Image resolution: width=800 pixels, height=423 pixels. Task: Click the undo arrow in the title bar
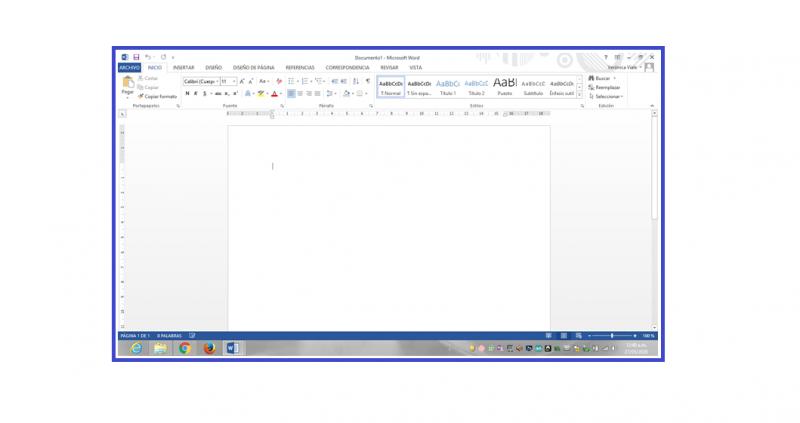[x=148, y=57]
